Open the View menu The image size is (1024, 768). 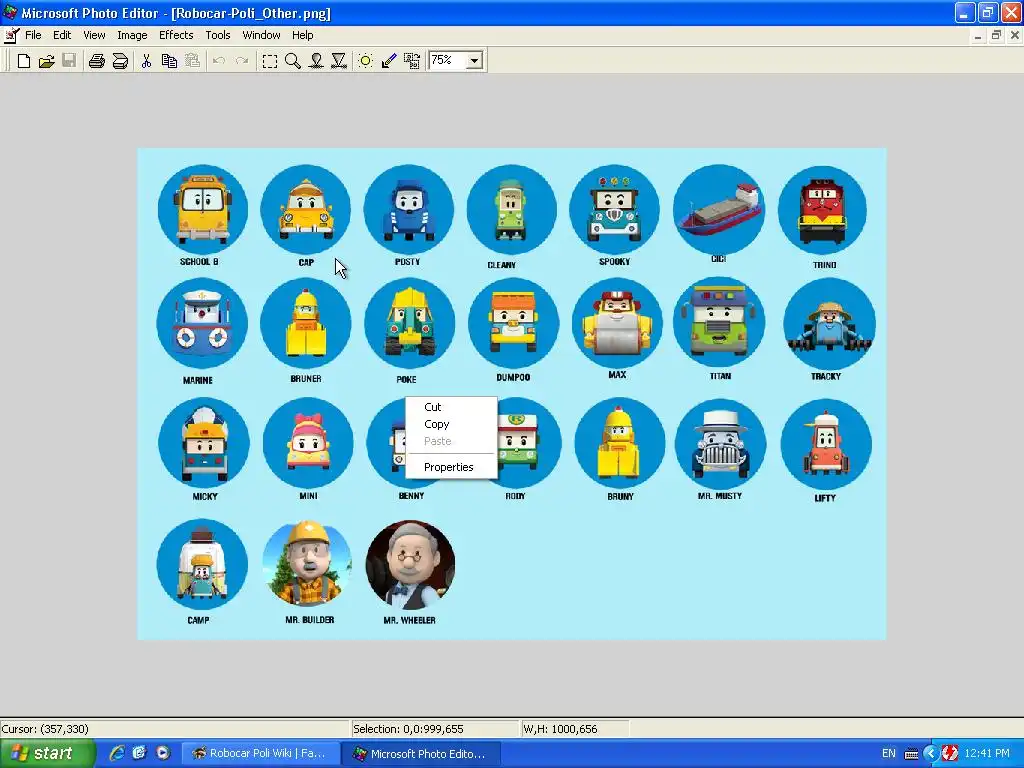pyautogui.click(x=94, y=35)
